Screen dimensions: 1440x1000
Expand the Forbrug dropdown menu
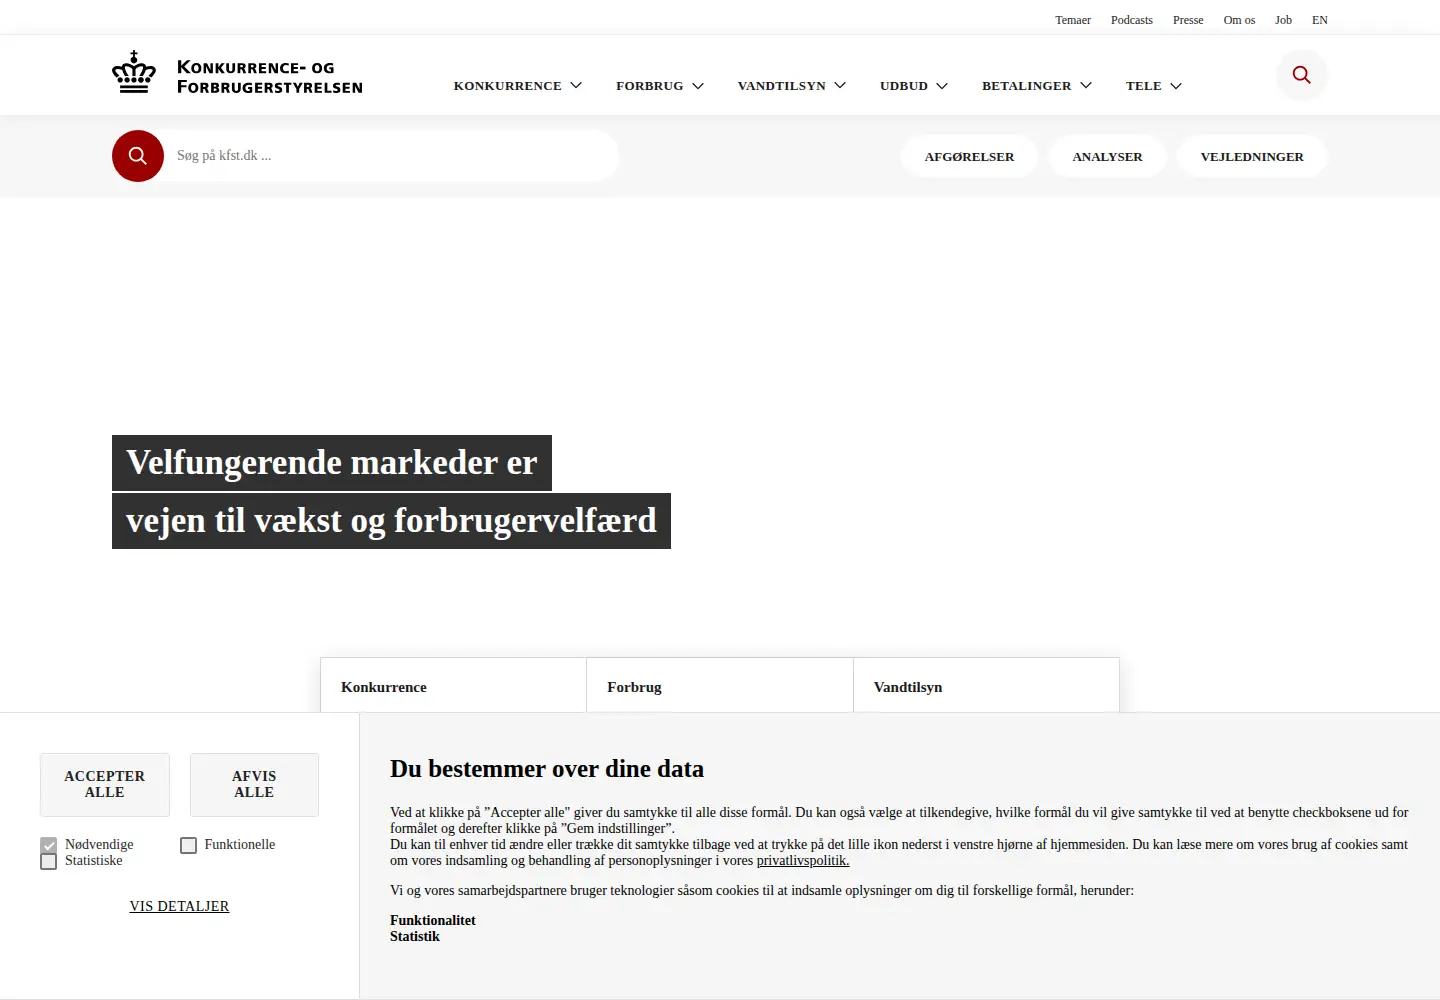click(x=660, y=86)
